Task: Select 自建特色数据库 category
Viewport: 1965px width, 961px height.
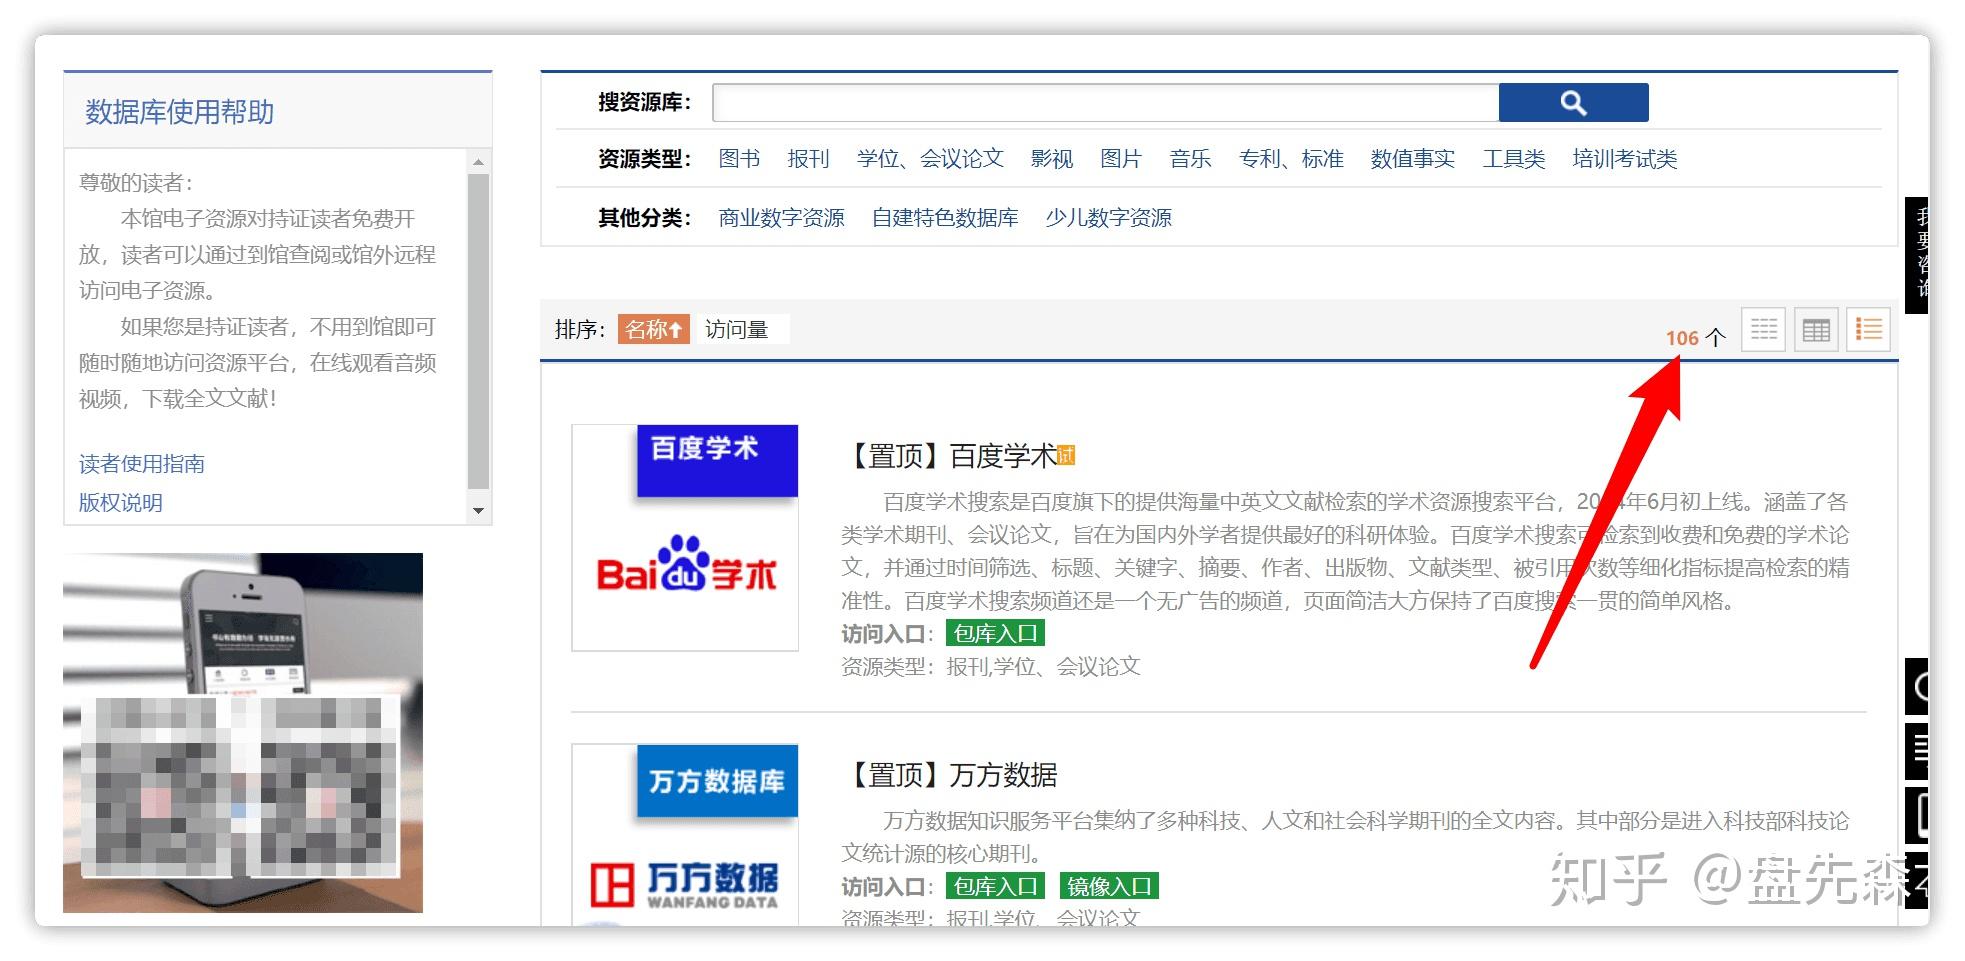Action: point(945,218)
